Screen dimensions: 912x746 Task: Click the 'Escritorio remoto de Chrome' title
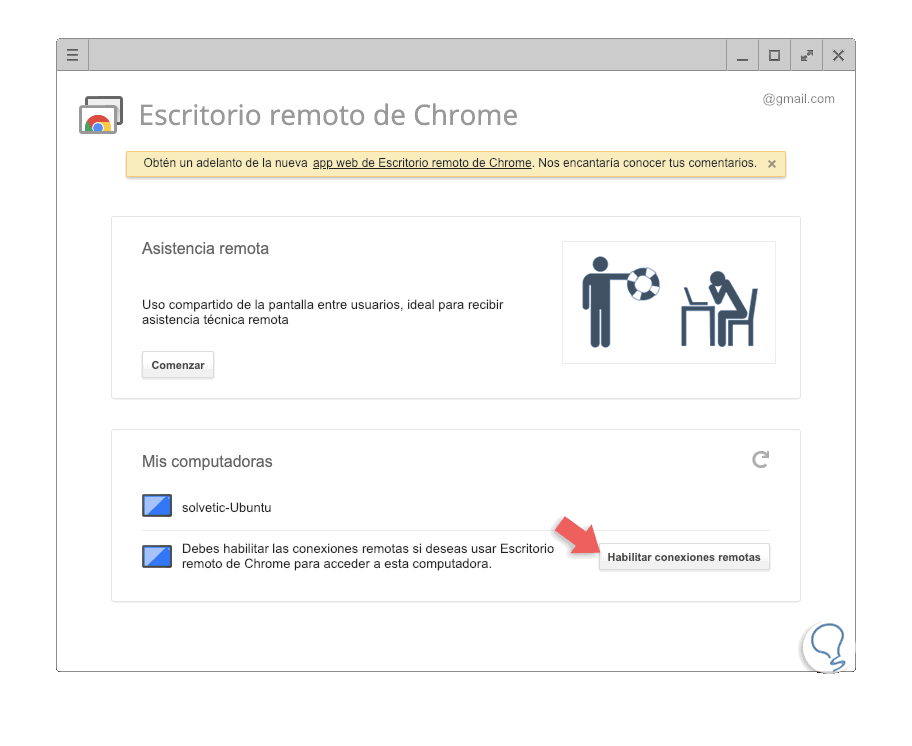pos(329,115)
